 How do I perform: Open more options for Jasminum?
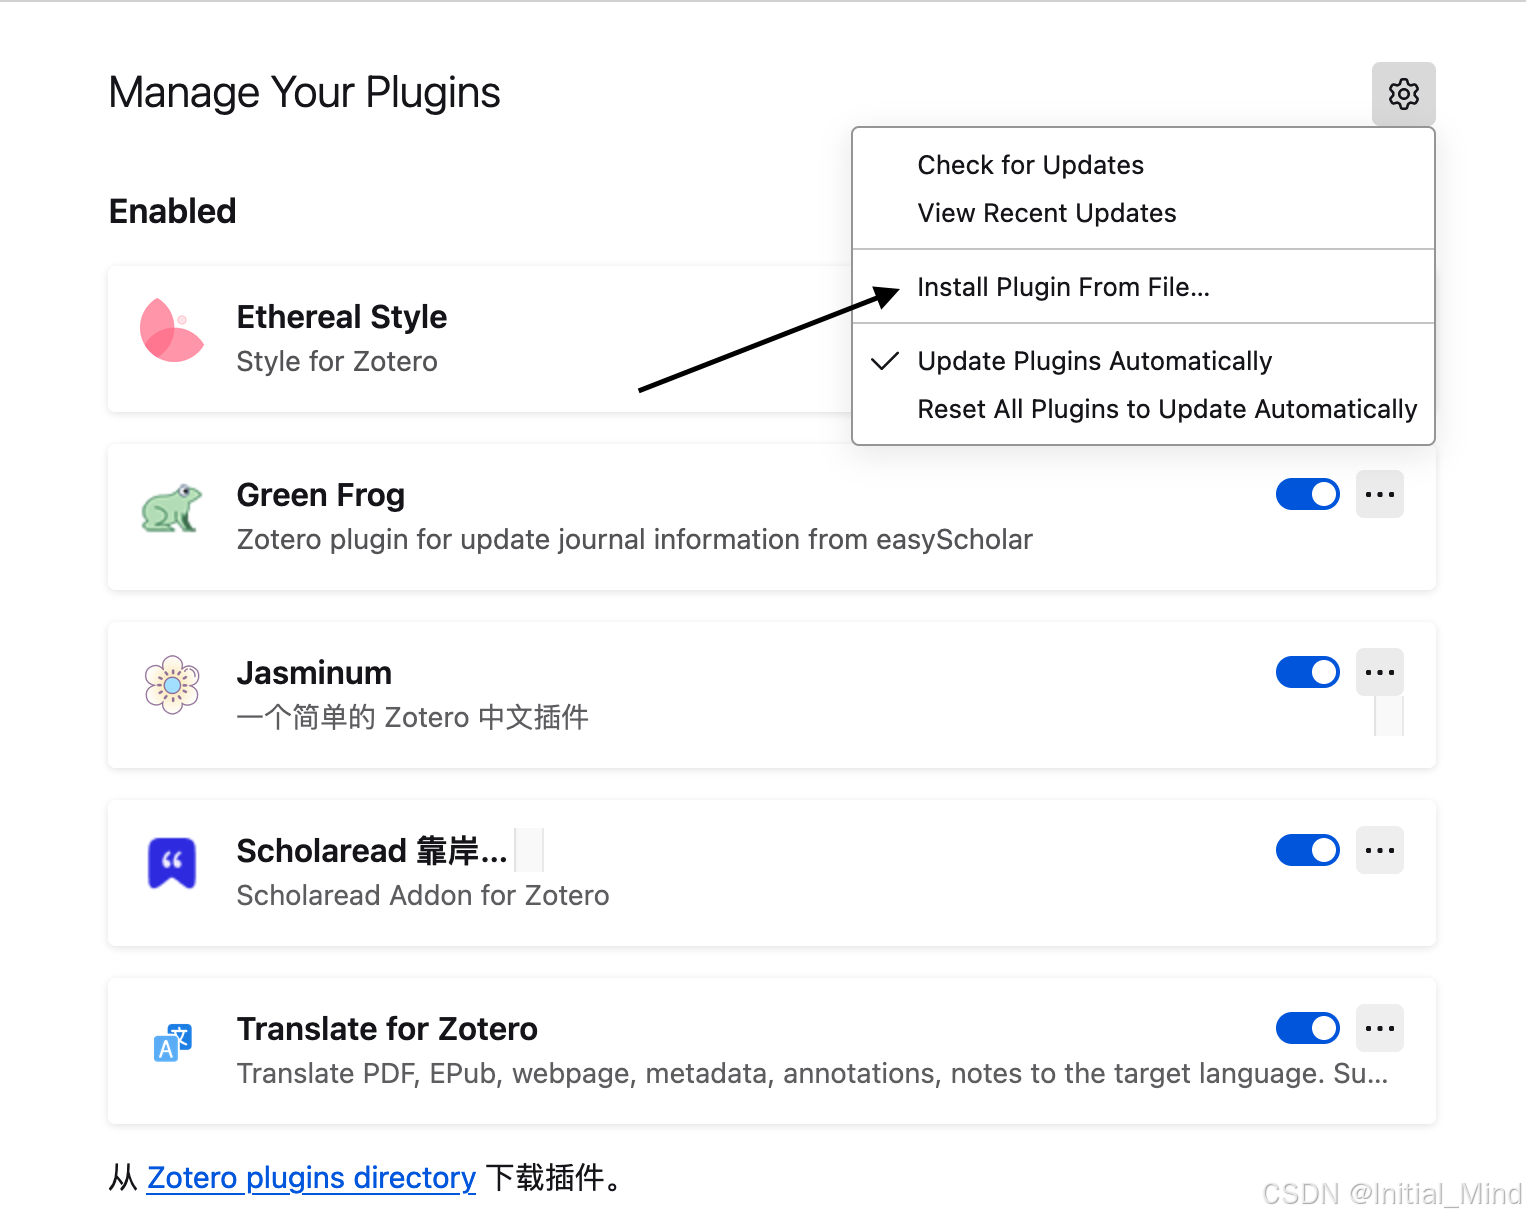click(x=1379, y=672)
